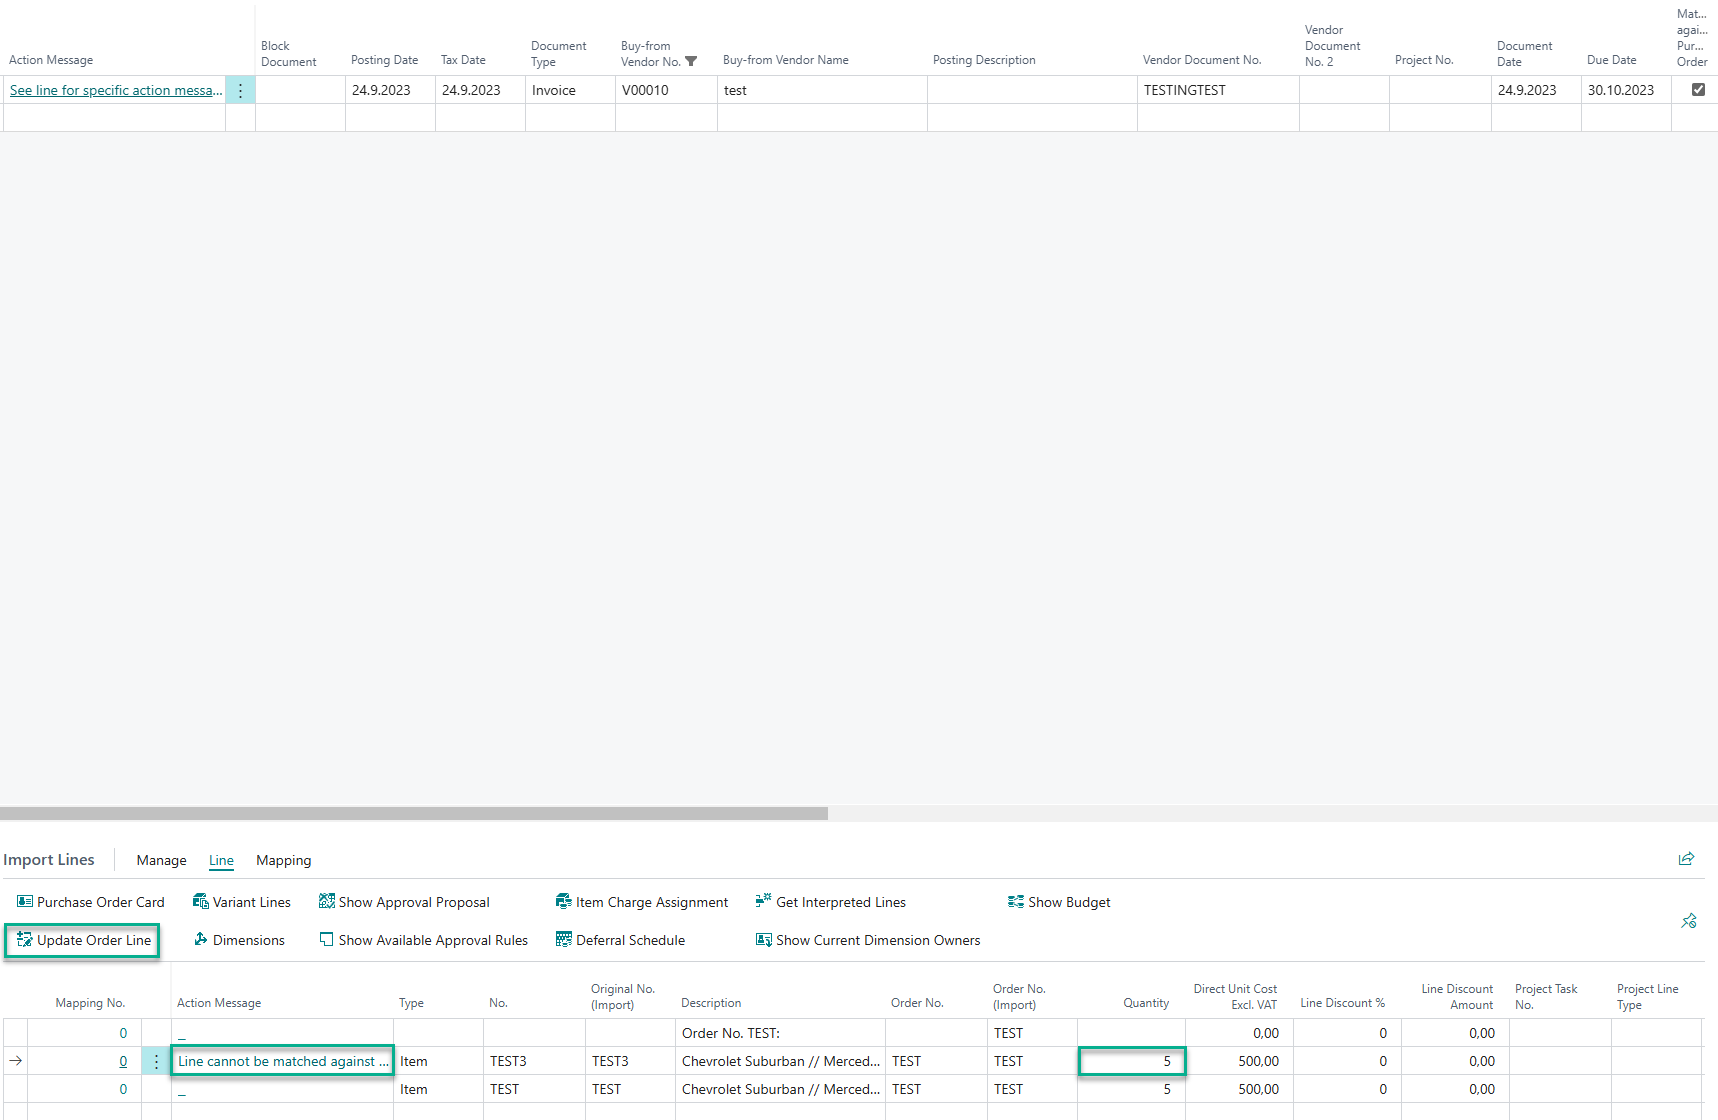Open the Manage tab in Import Lines

pos(161,860)
